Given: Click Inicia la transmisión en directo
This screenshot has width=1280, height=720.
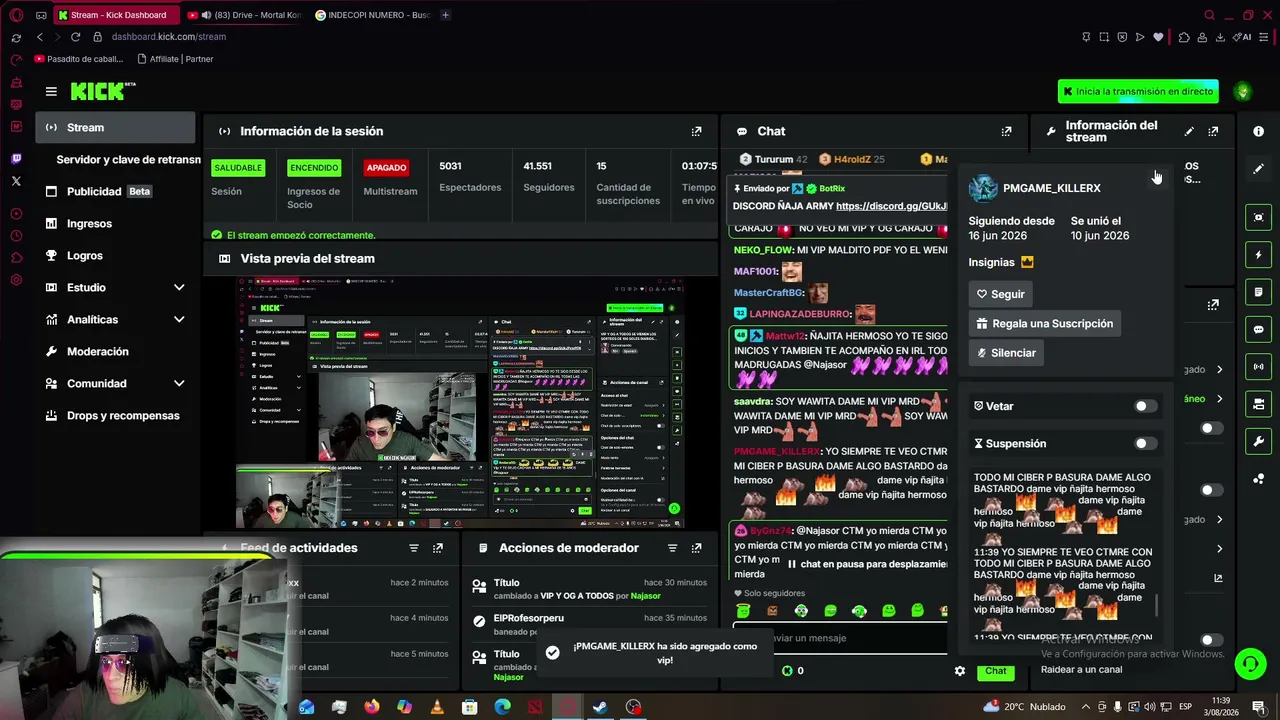Looking at the screenshot, I should (1138, 91).
